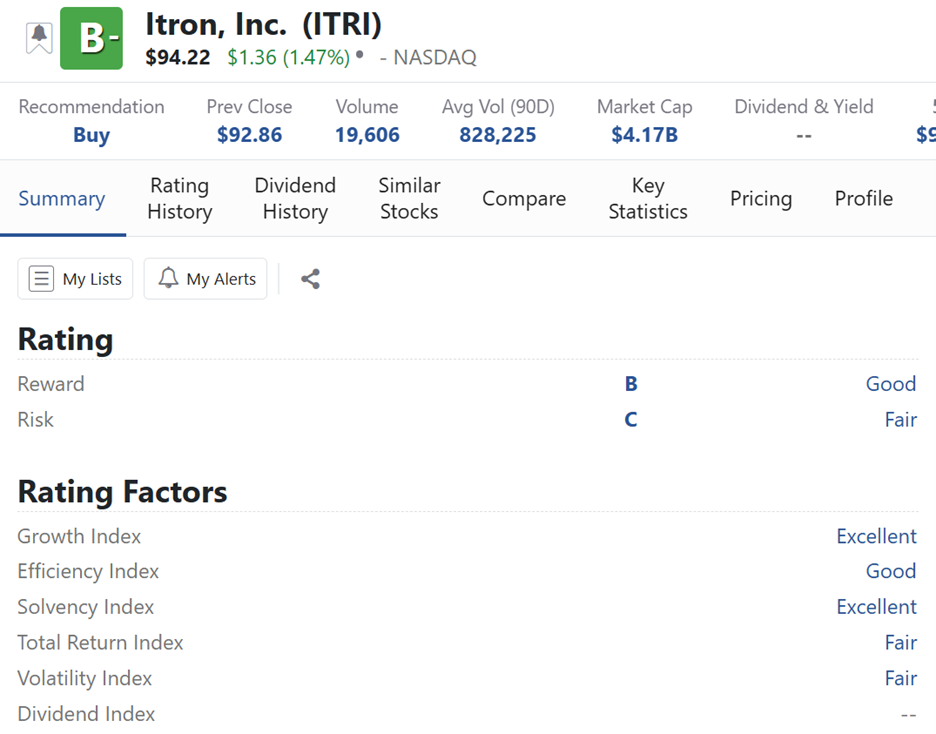Click the share icon

pos(310,279)
